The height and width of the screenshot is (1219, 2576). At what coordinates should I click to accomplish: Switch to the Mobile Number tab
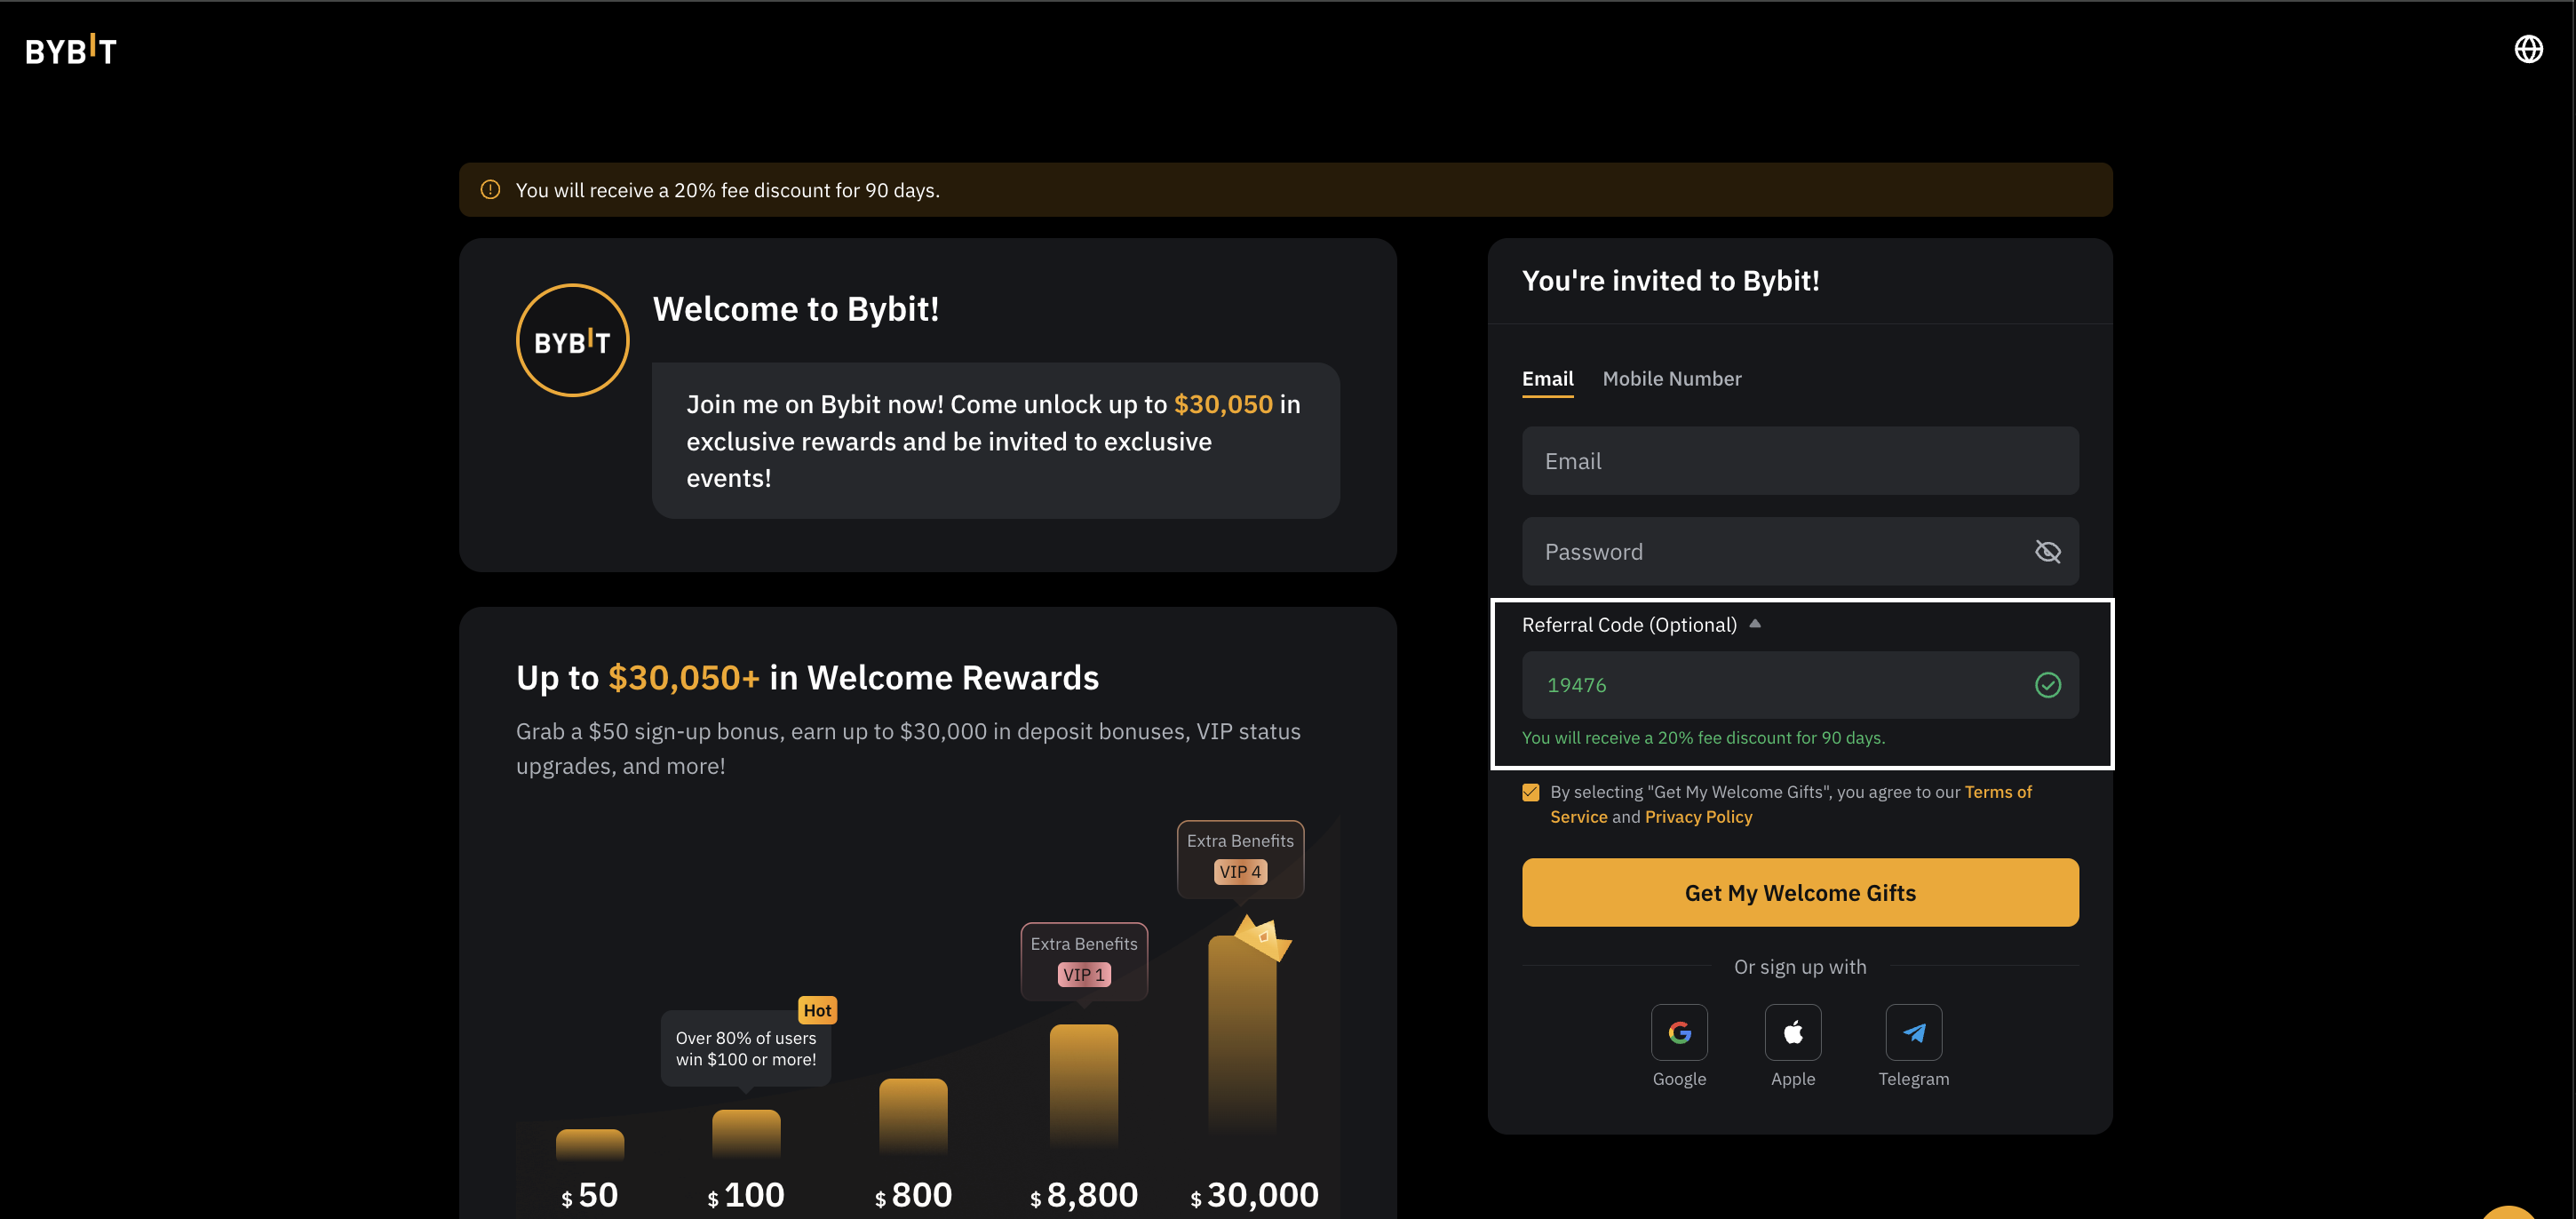click(1671, 379)
